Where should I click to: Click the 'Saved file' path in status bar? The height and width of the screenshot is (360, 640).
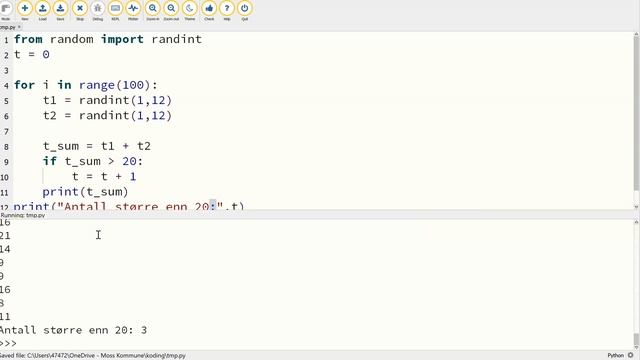93,356
